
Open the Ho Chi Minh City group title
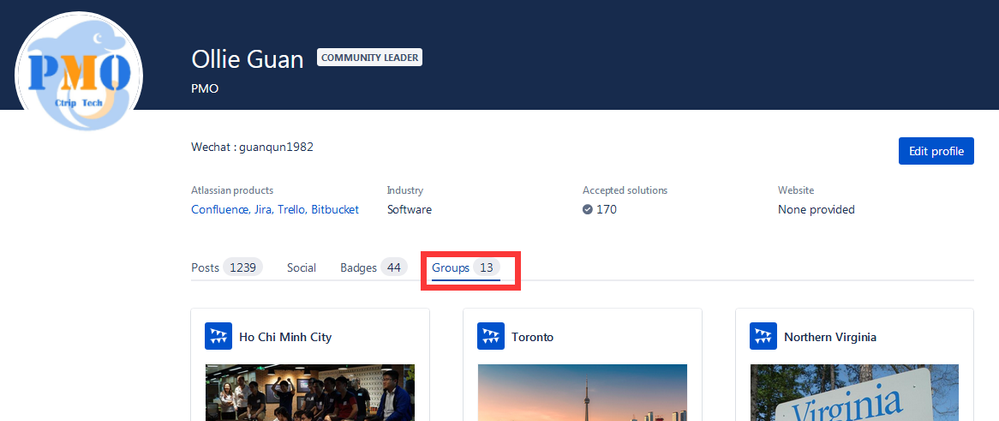click(x=285, y=337)
